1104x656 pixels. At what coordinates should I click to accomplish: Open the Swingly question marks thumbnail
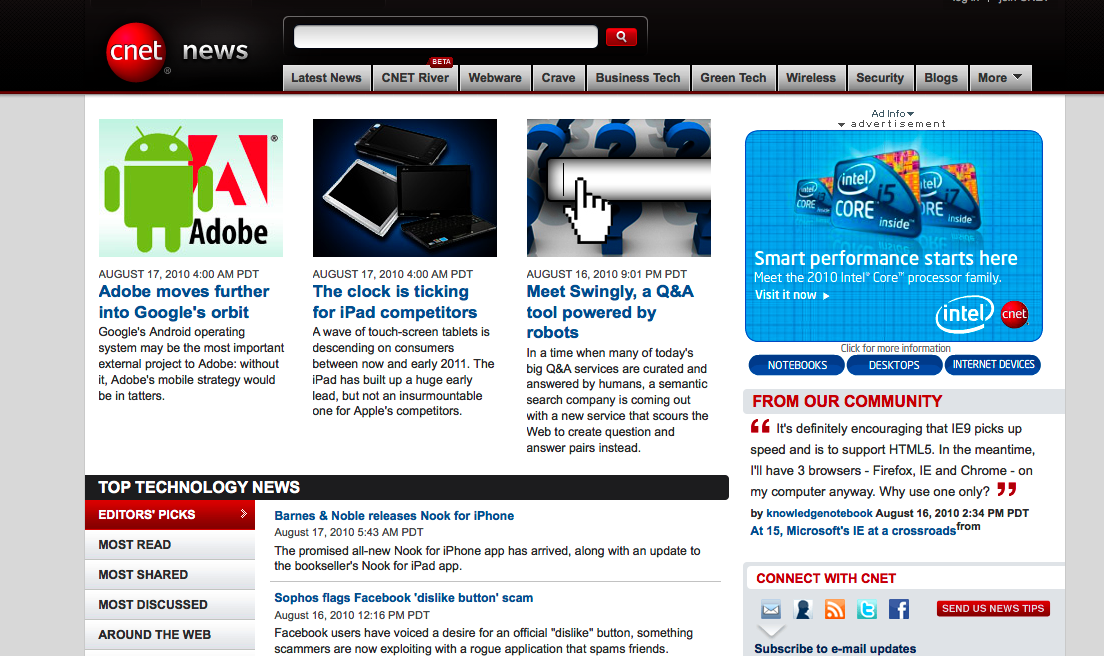[619, 188]
